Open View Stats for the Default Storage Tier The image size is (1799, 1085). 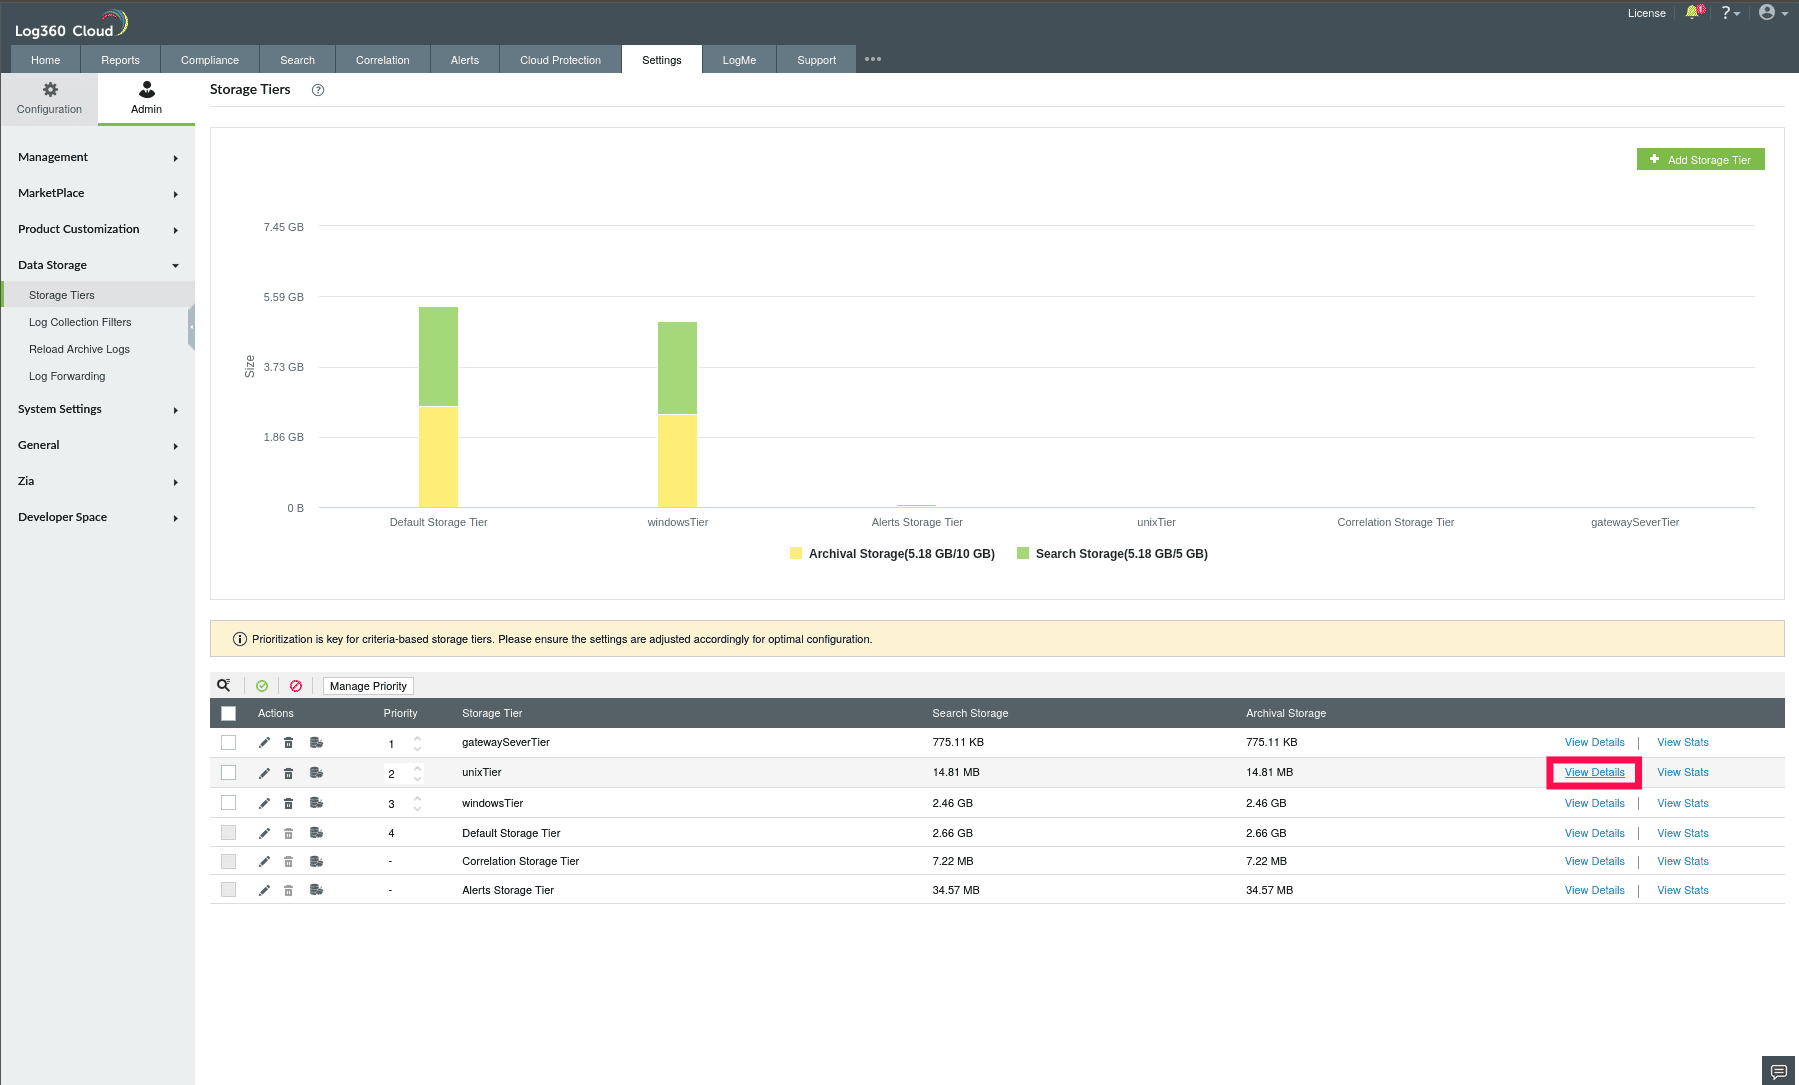1682,832
